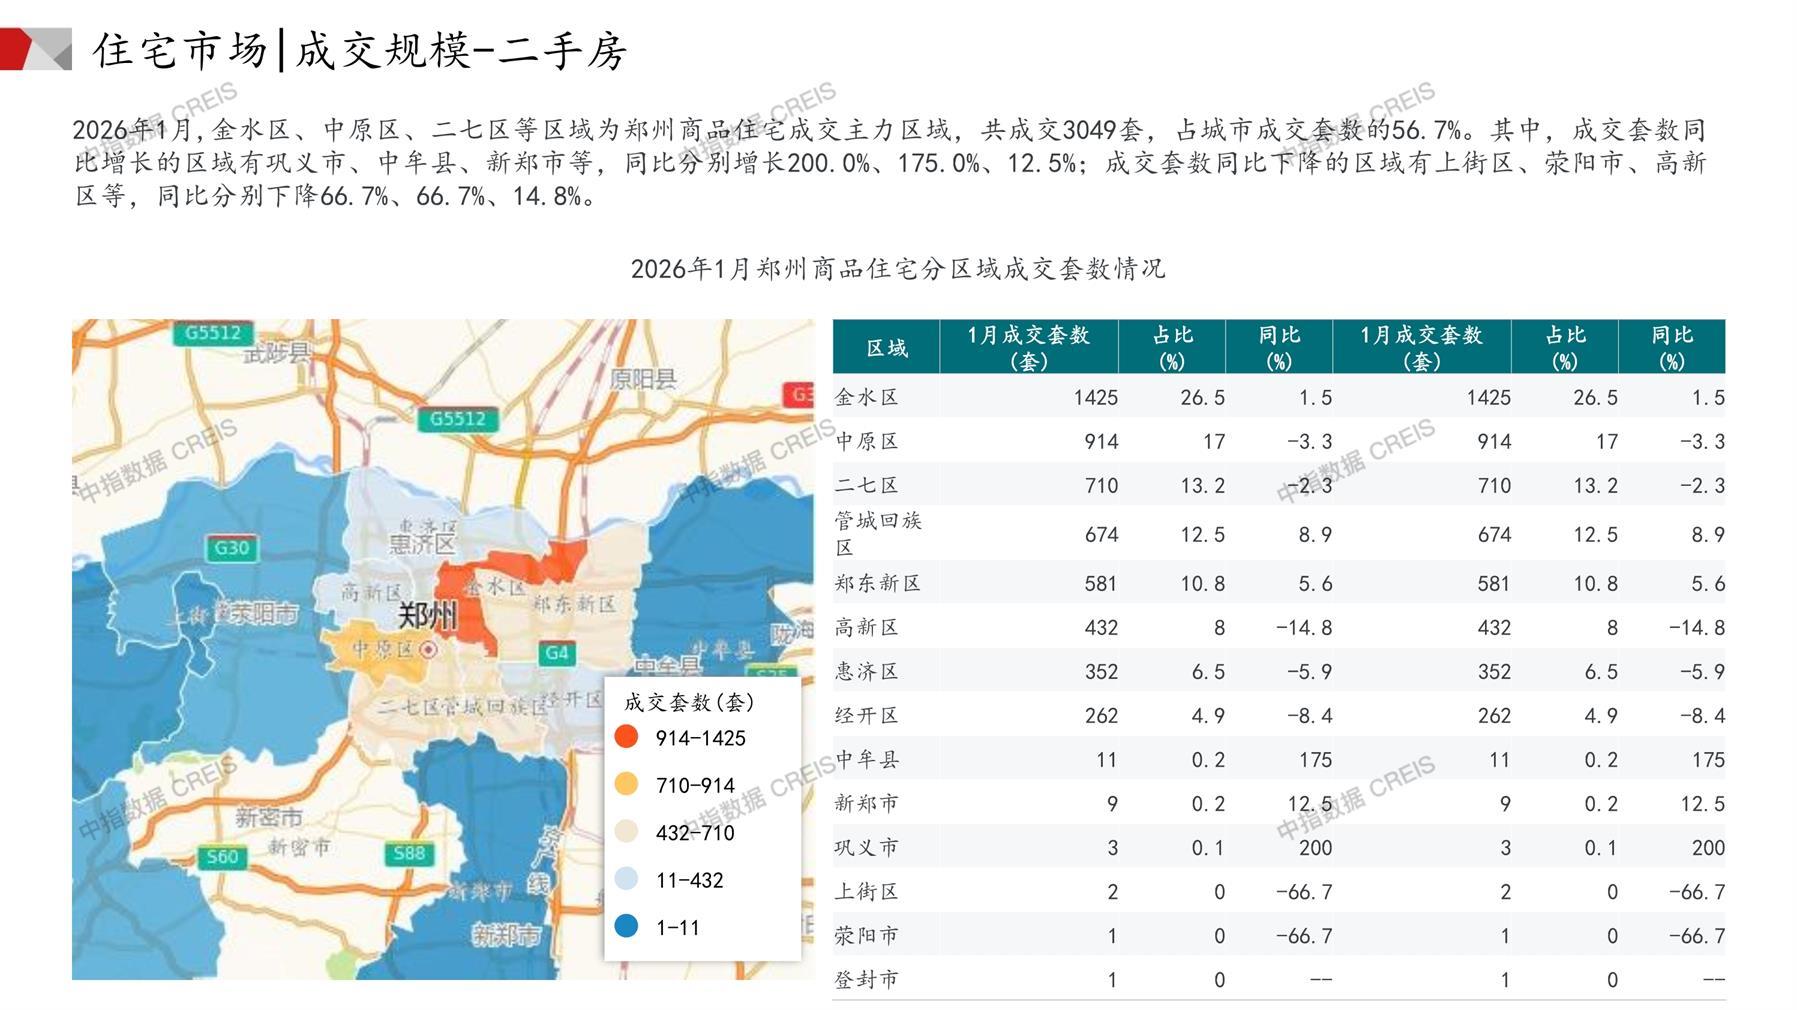Screen dimensions: 1797x1010
Task: Click the S88 road shield on map
Action: [x=409, y=853]
